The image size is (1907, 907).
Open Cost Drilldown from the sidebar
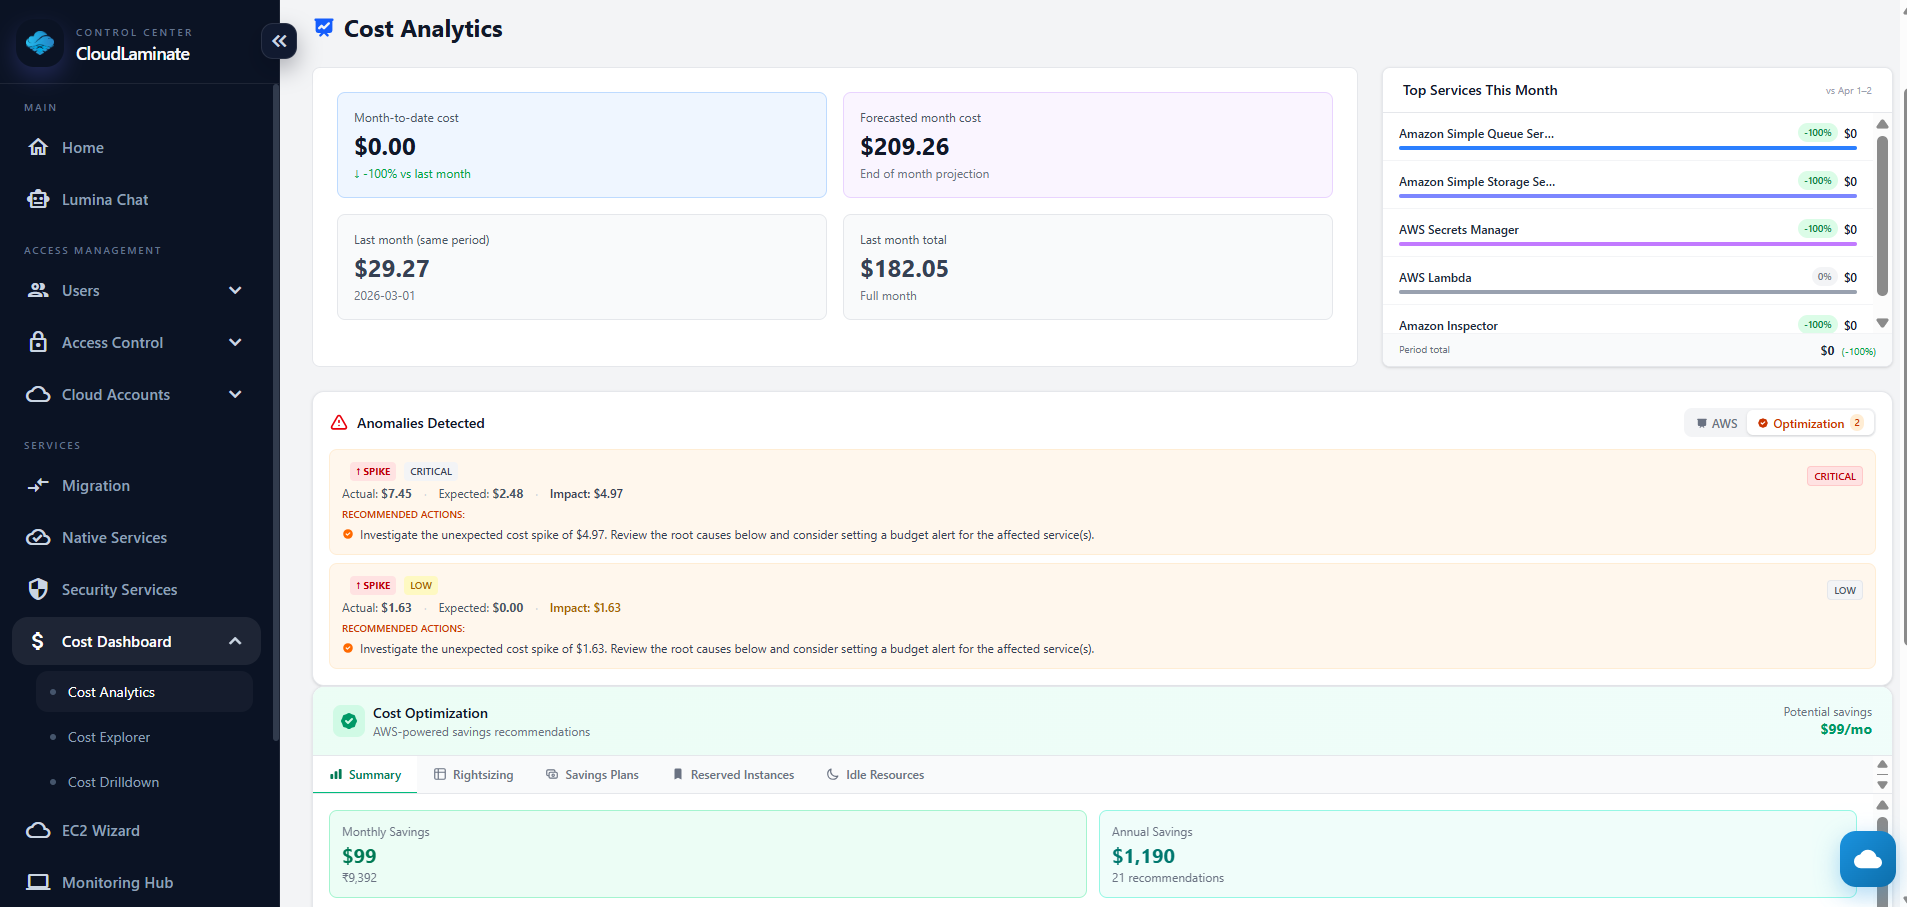pos(112,782)
